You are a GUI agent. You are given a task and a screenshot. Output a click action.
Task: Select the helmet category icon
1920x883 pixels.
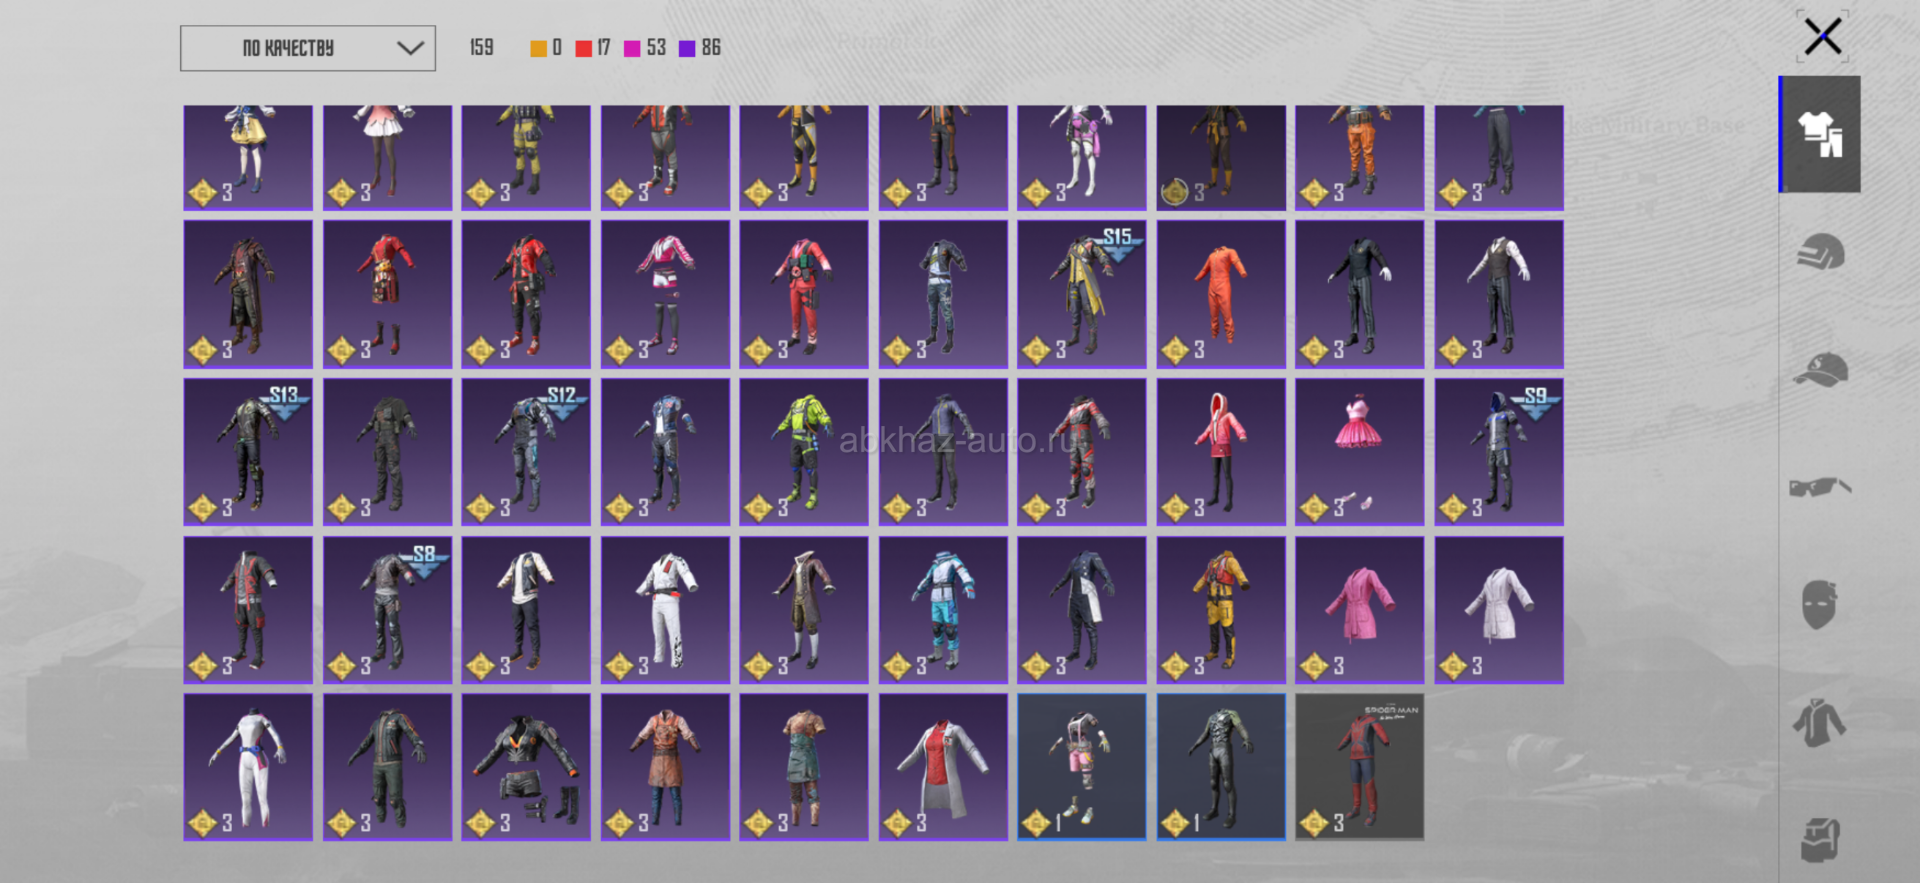pos(1820,252)
